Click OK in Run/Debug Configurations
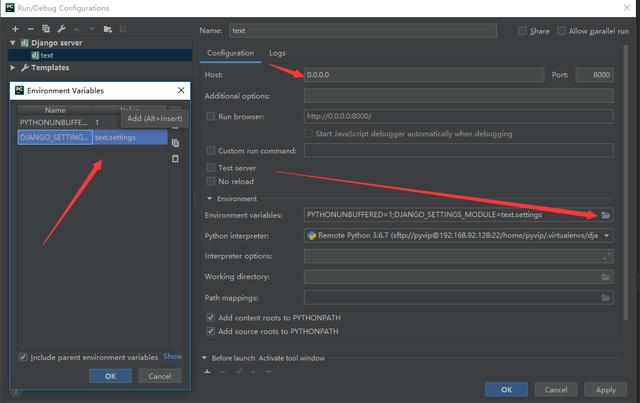640x403 pixels. coord(506,390)
